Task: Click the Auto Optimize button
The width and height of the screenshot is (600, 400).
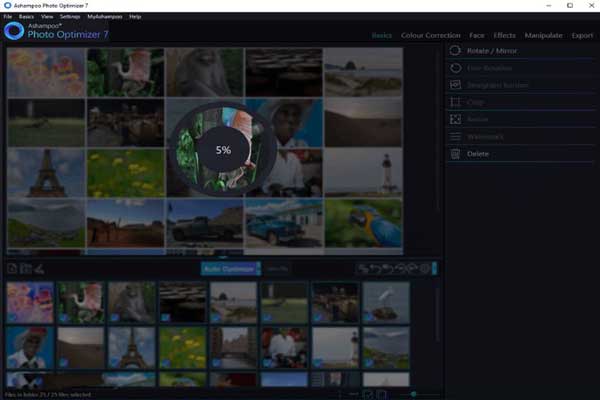Action: [x=229, y=269]
